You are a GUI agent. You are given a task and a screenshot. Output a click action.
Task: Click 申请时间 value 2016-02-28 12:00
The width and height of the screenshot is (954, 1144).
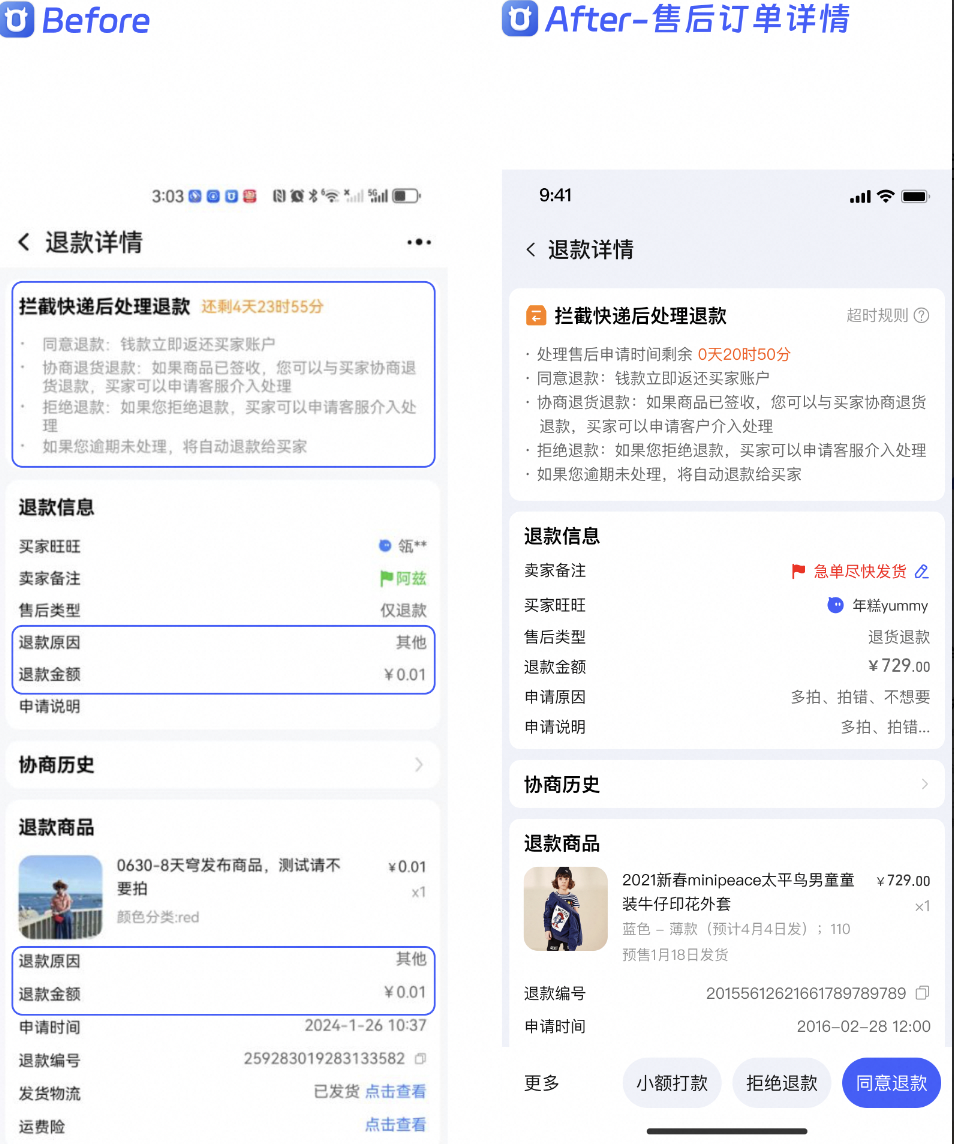pyautogui.click(x=864, y=1027)
